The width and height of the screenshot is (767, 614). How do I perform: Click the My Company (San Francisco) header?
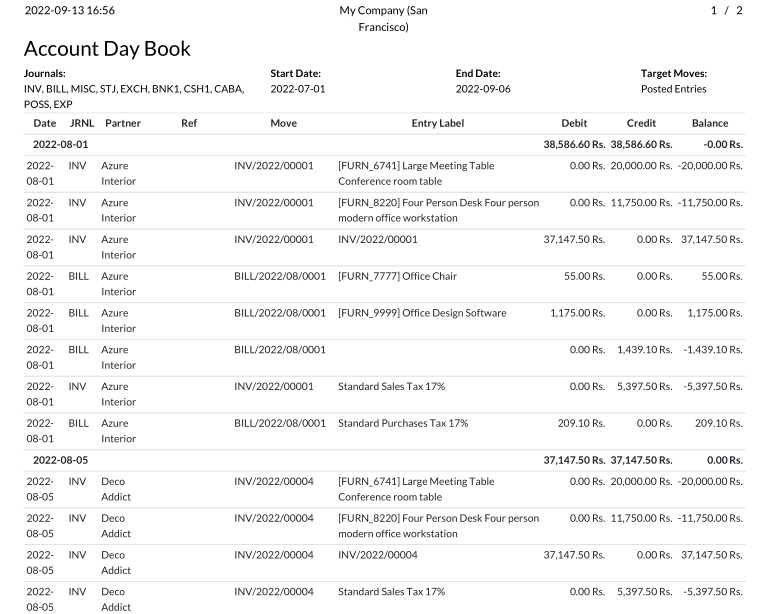(x=383, y=18)
